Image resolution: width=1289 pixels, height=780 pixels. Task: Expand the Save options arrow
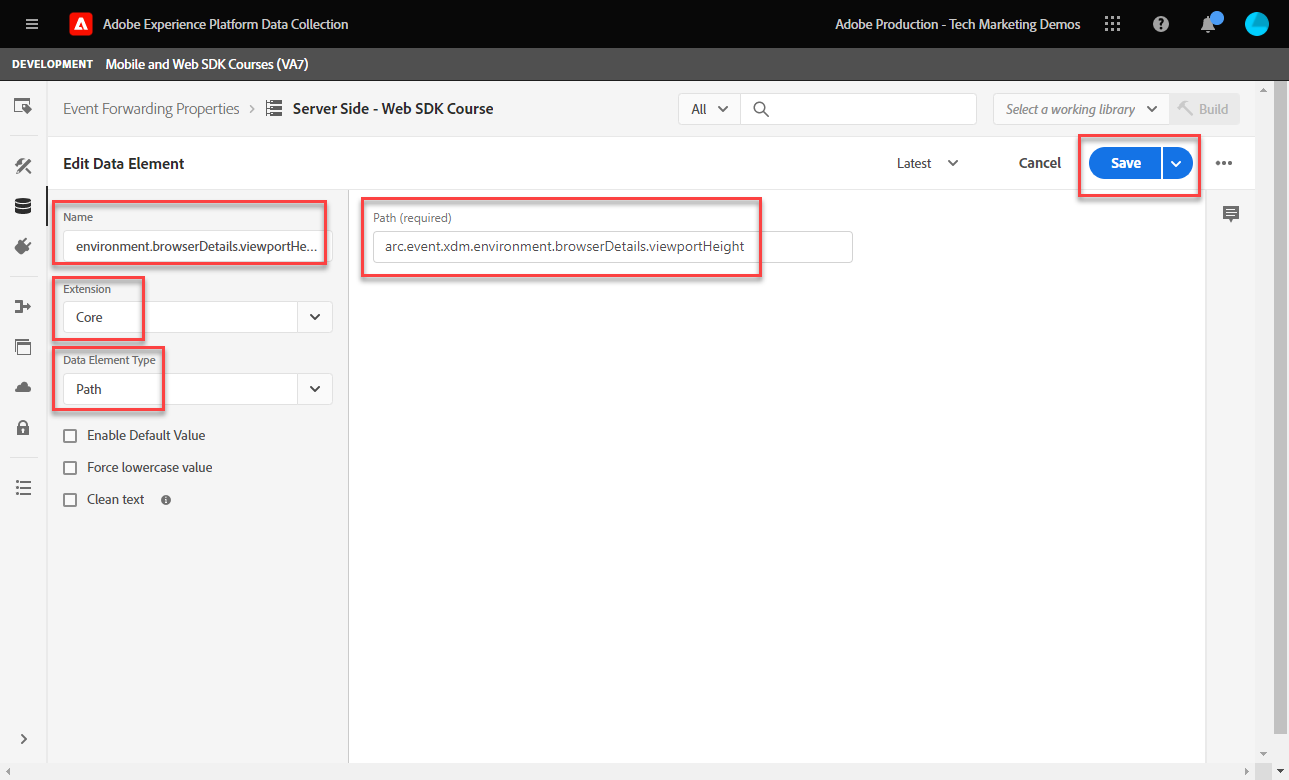coord(1177,163)
